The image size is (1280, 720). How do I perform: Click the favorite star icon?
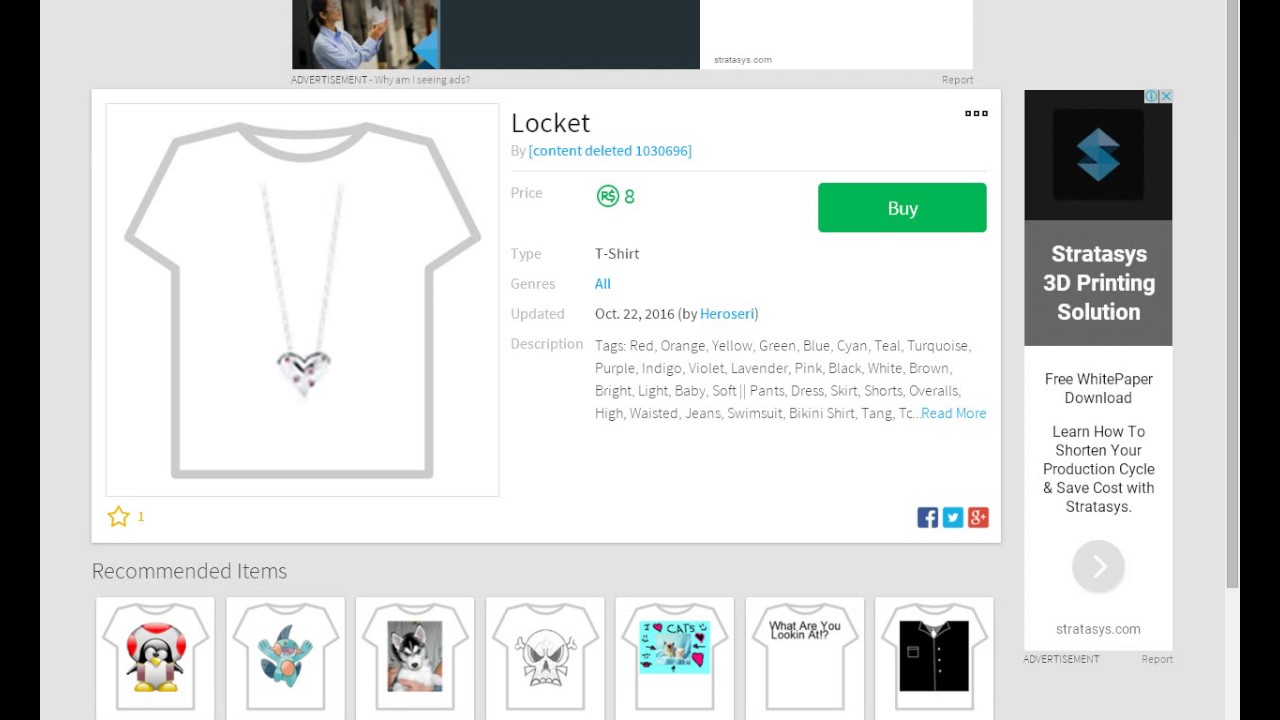coord(119,516)
